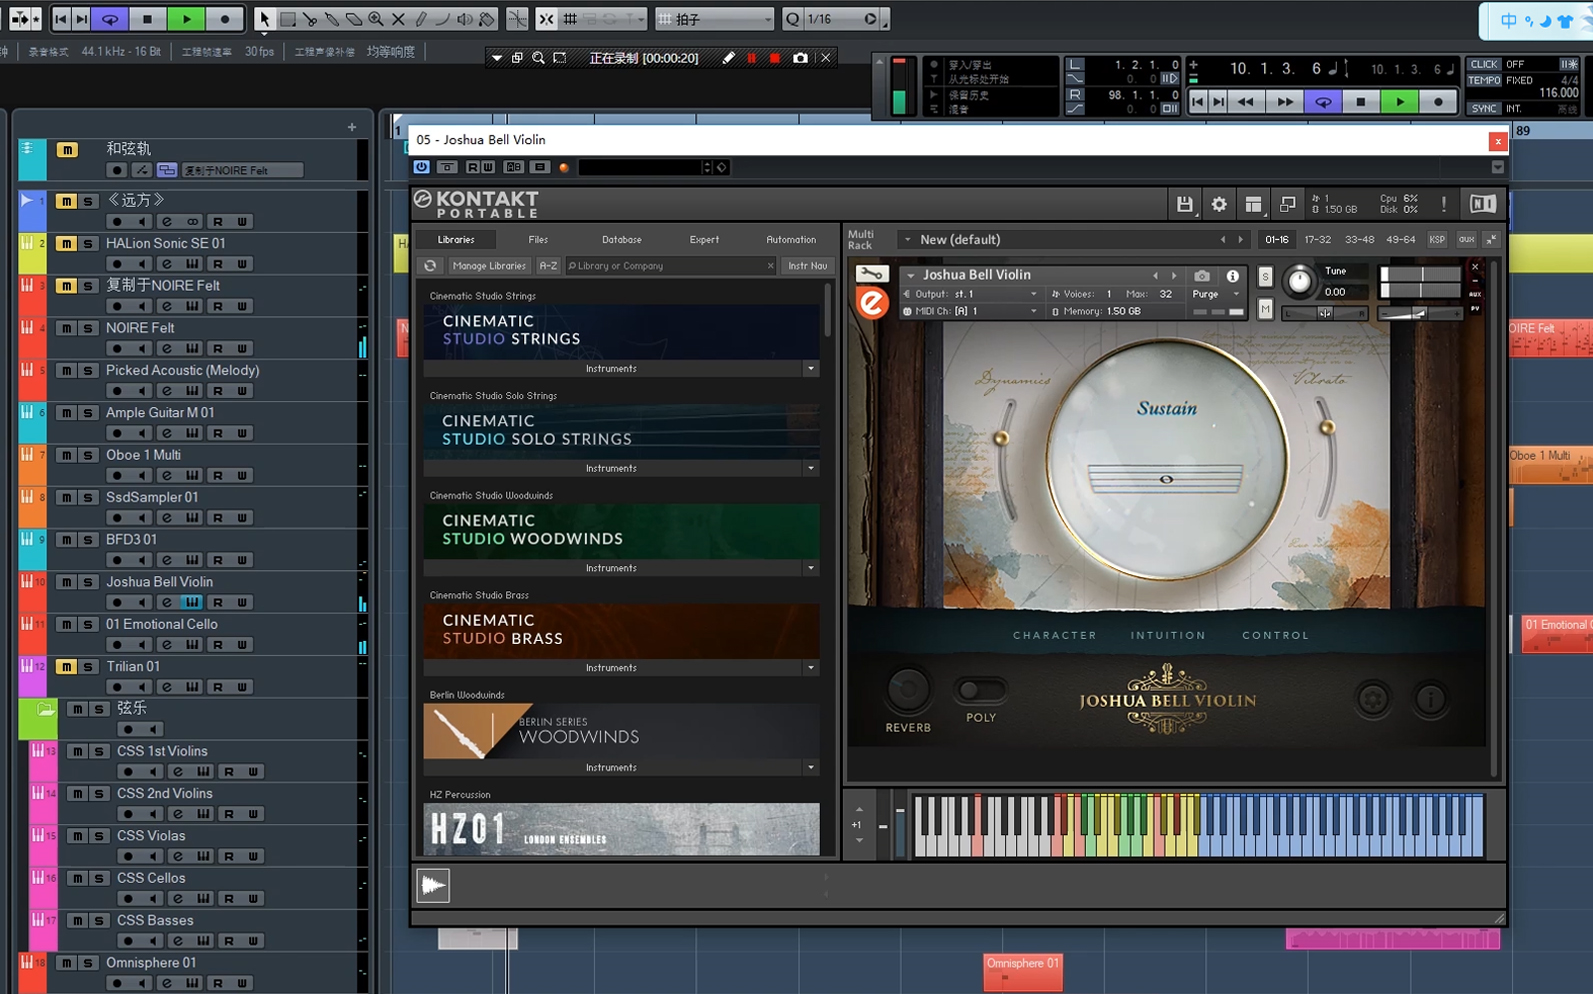The image size is (1593, 994).
Task: Toggle the POLY switch on violin
Action: (980, 690)
